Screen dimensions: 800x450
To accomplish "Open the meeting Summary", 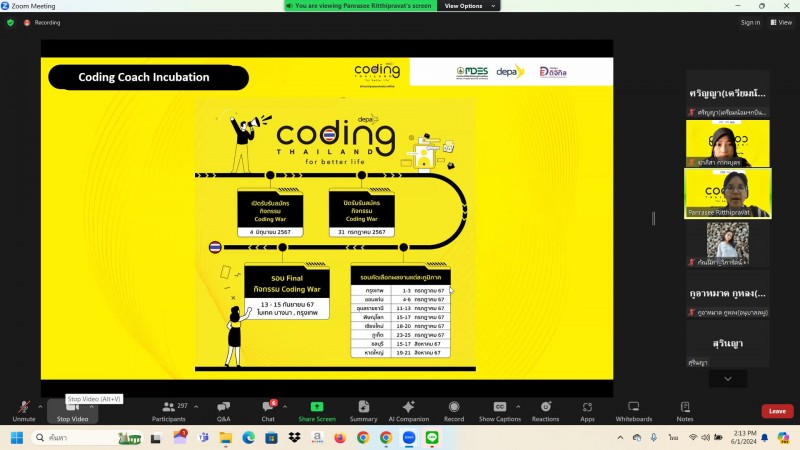I will 363,411.
